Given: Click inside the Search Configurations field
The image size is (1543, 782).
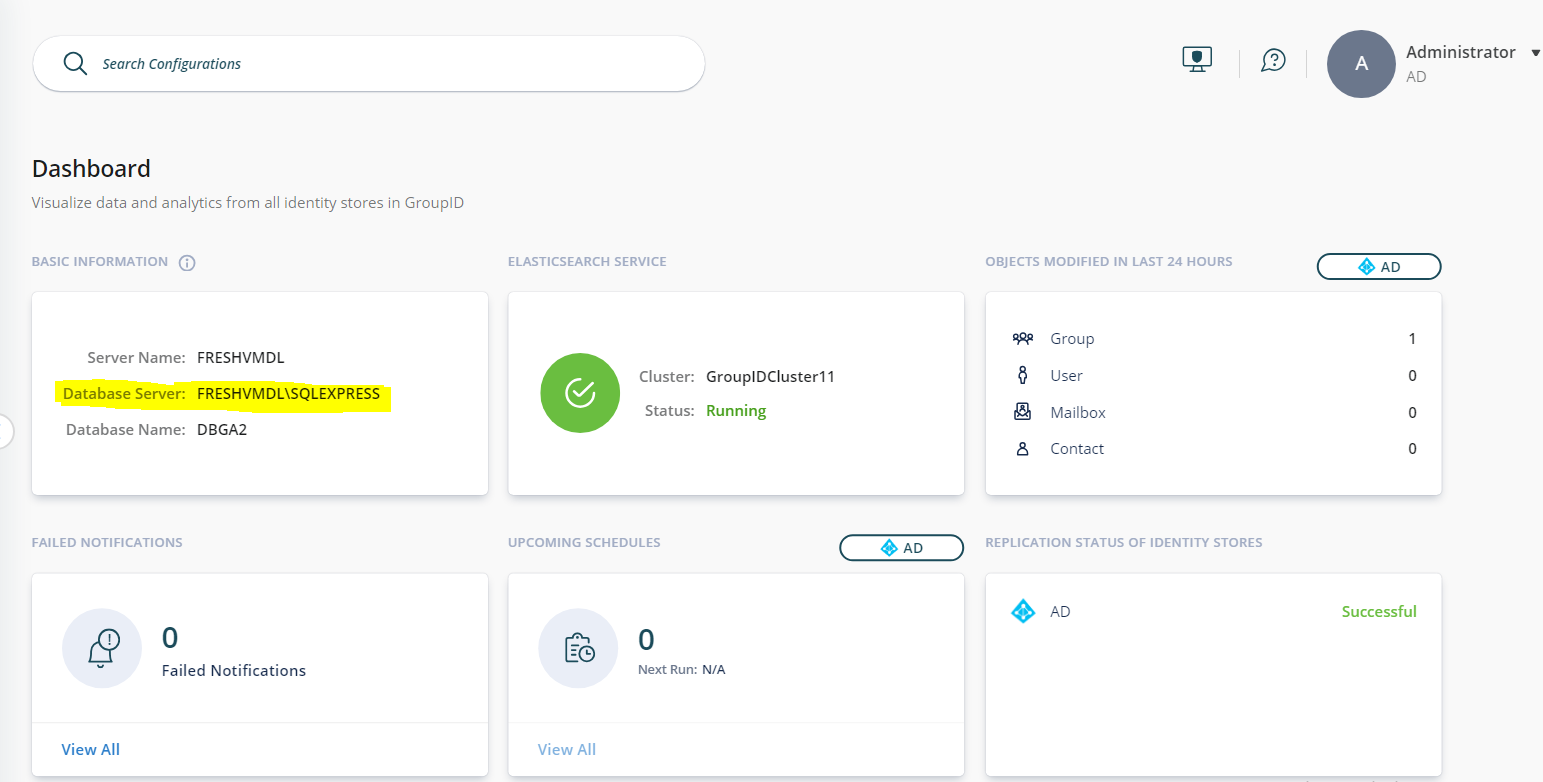Looking at the screenshot, I should pos(400,64).
